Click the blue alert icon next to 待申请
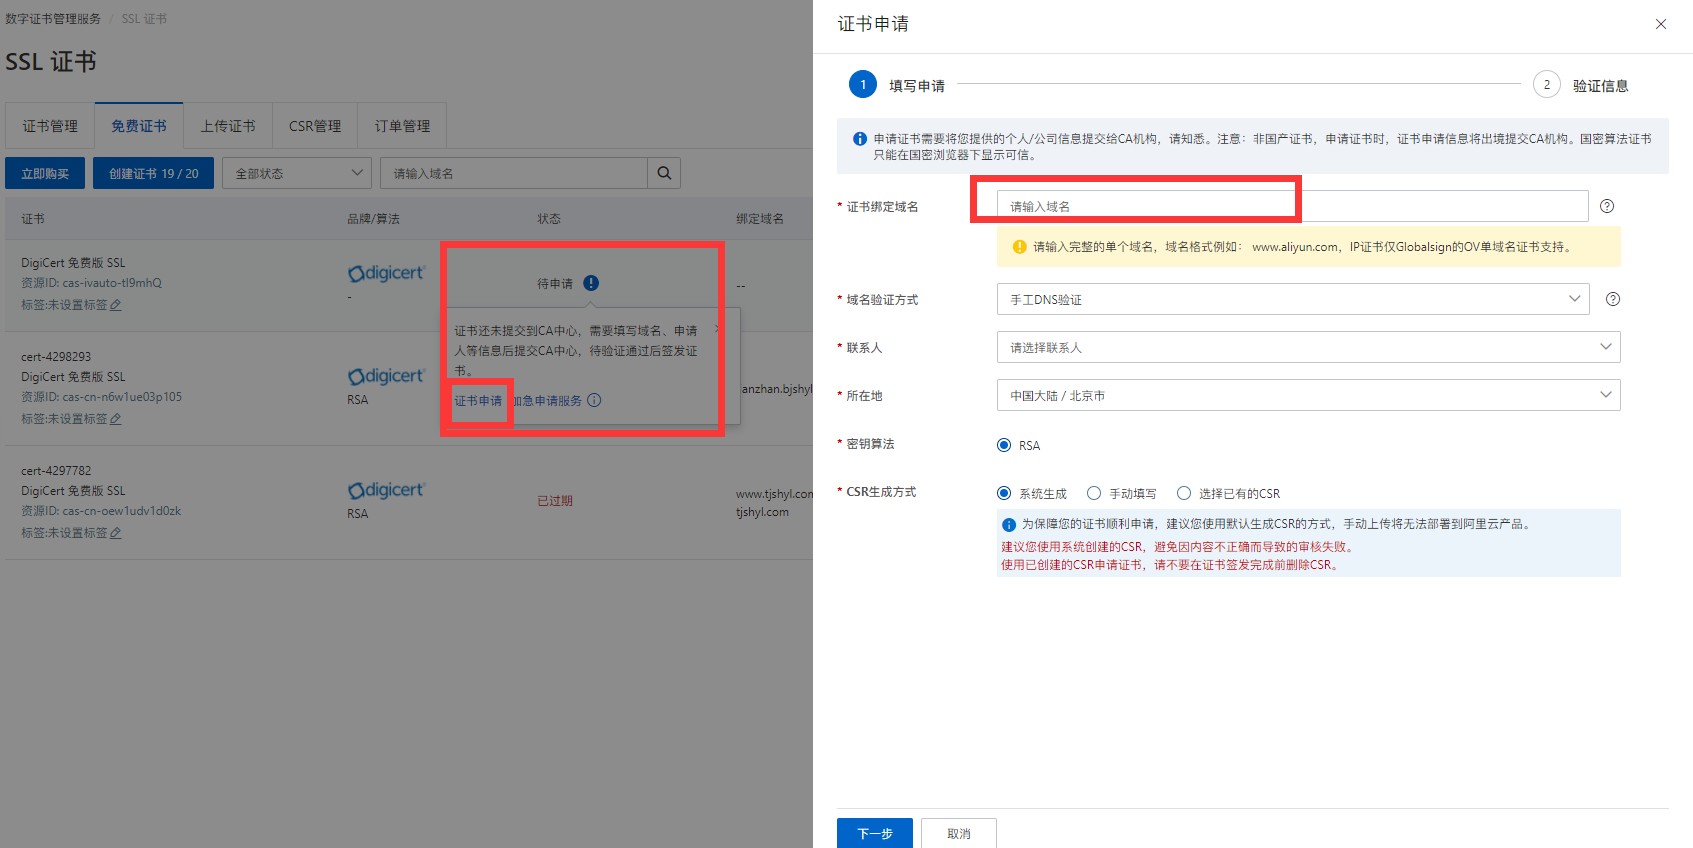The image size is (1693, 848). click(x=591, y=283)
